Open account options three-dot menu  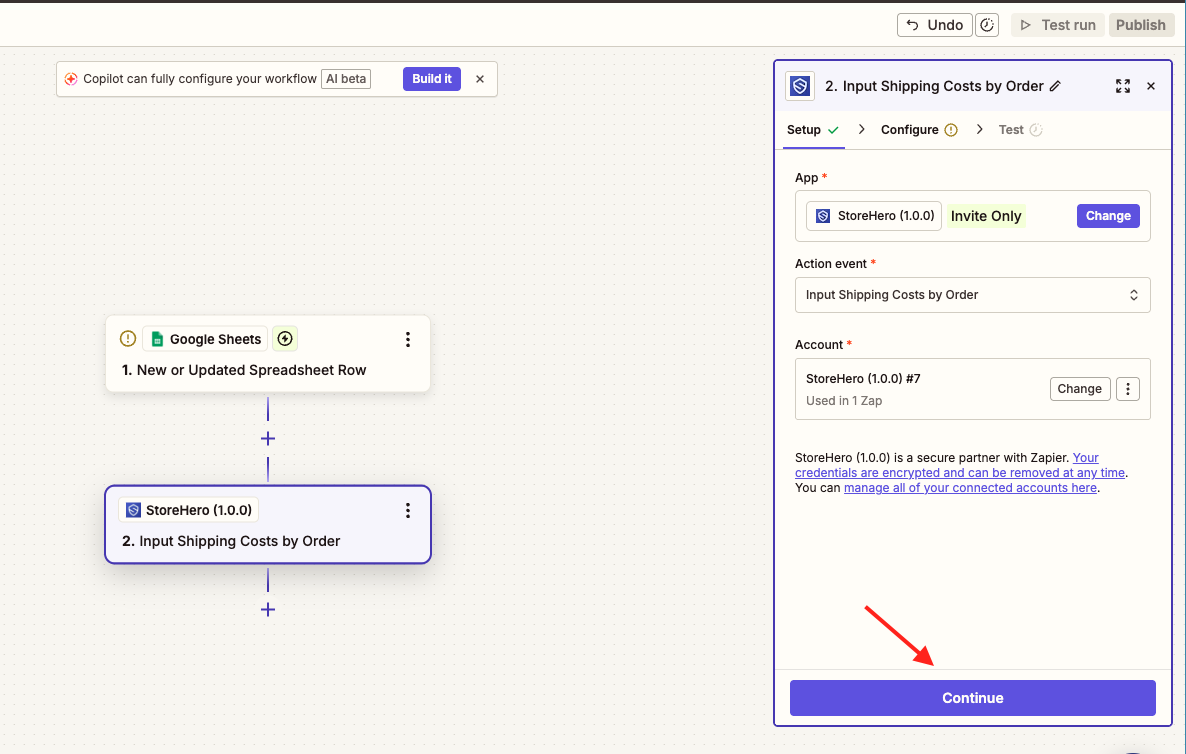click(x=1128, y=389)
